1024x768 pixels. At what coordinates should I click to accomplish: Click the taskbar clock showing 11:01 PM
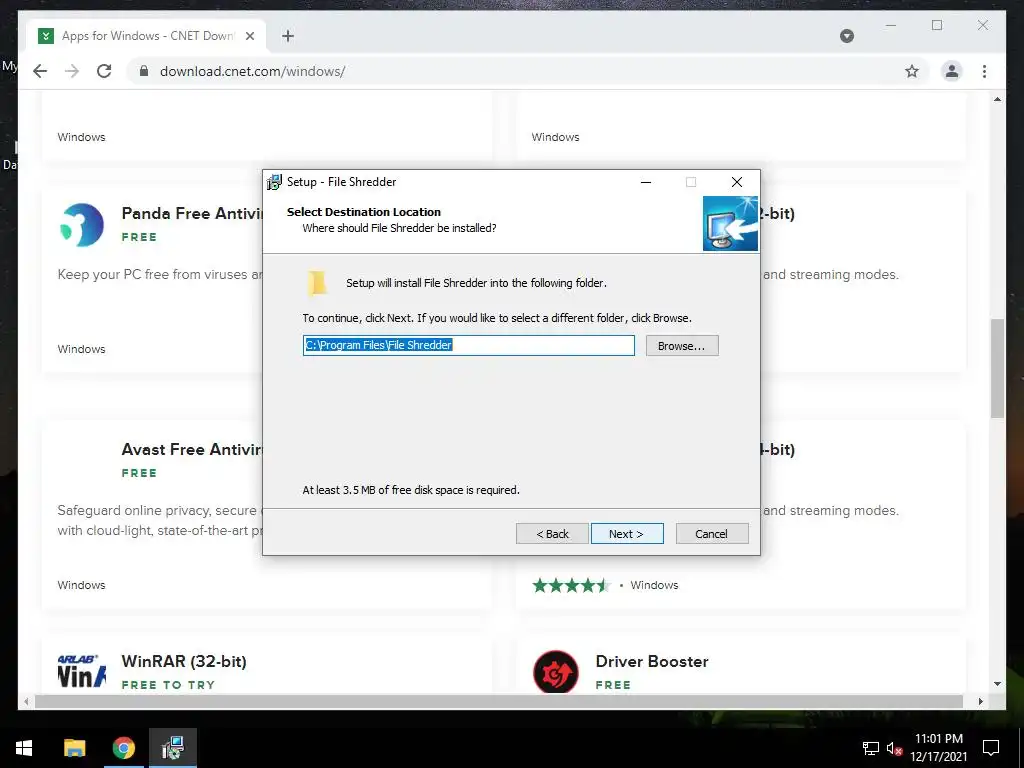coord(938,748)
